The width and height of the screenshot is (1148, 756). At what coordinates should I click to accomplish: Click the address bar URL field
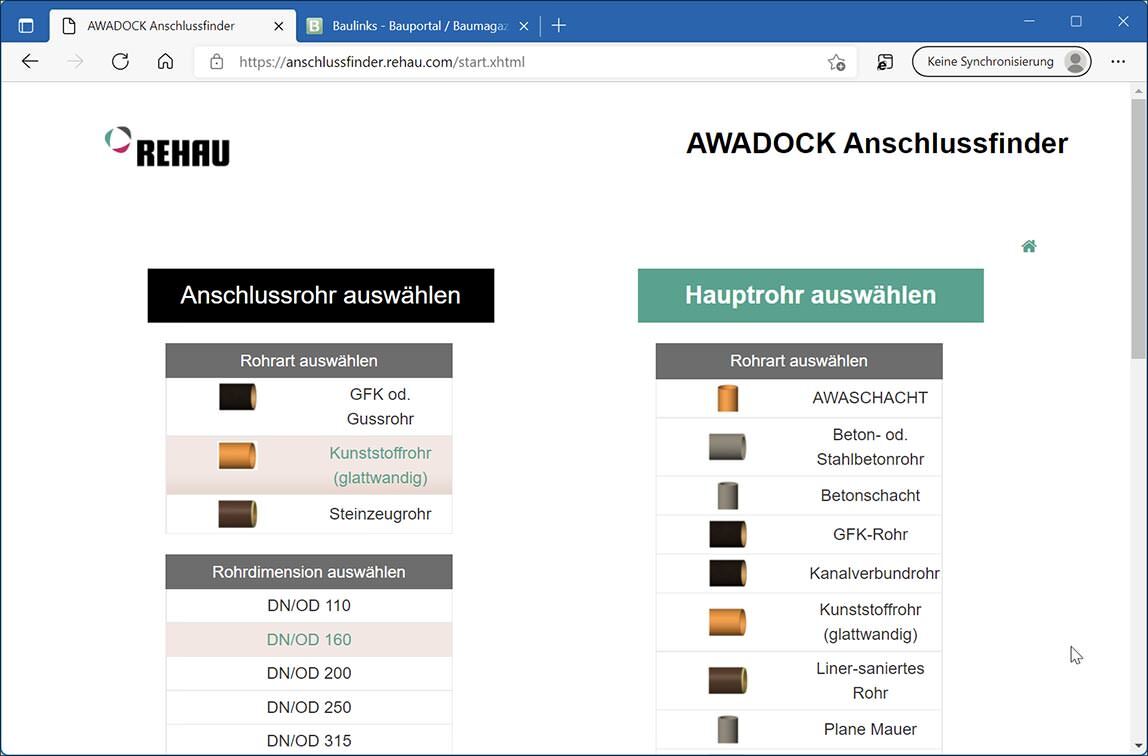point(526,62)
